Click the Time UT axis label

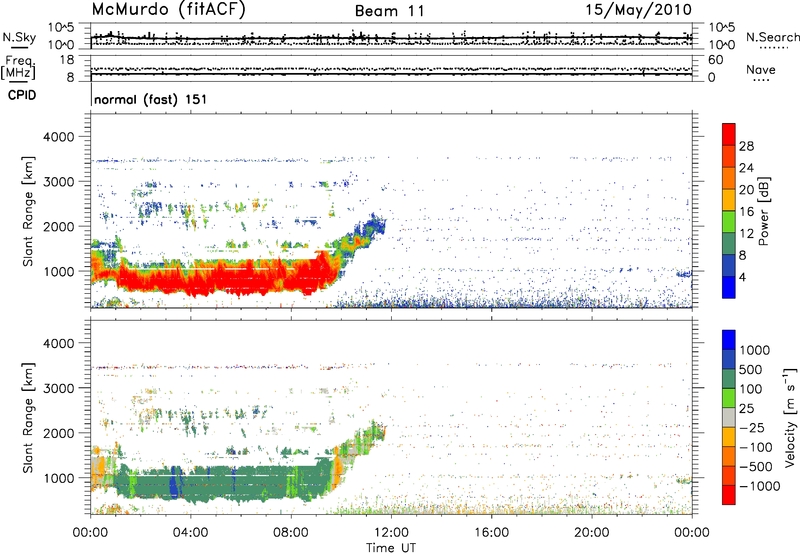(391, 548)
